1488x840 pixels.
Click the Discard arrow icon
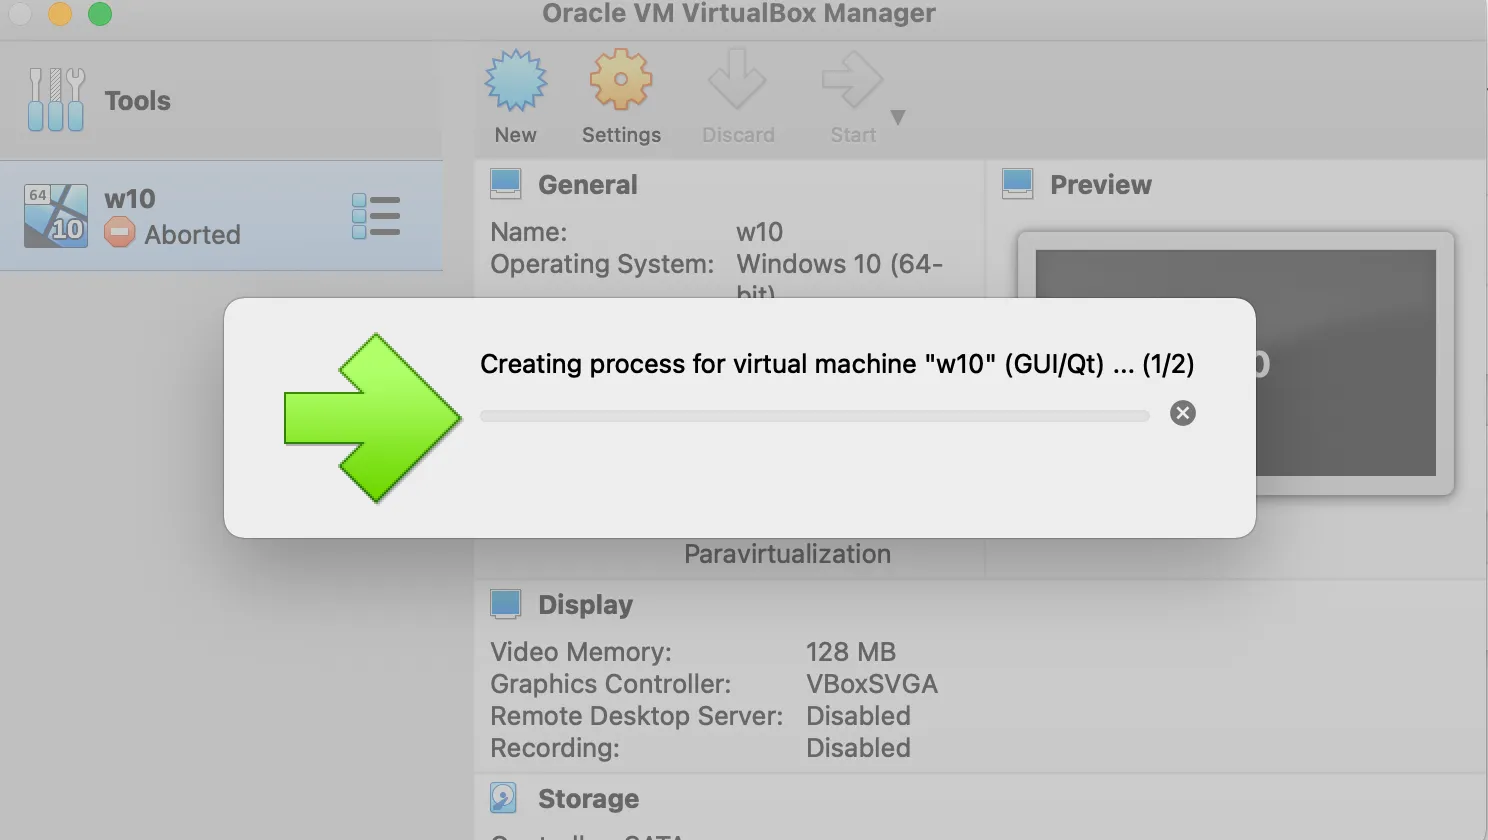737,79
